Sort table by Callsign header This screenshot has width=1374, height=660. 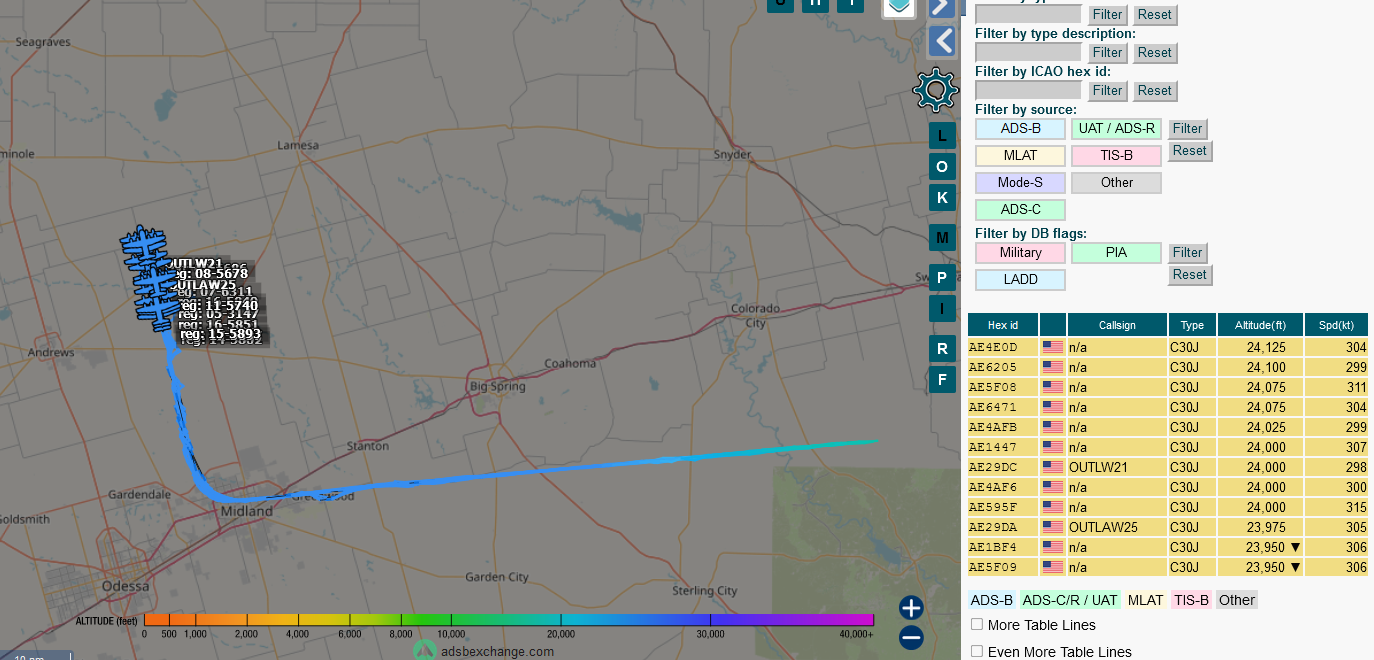pos(1117,325)
